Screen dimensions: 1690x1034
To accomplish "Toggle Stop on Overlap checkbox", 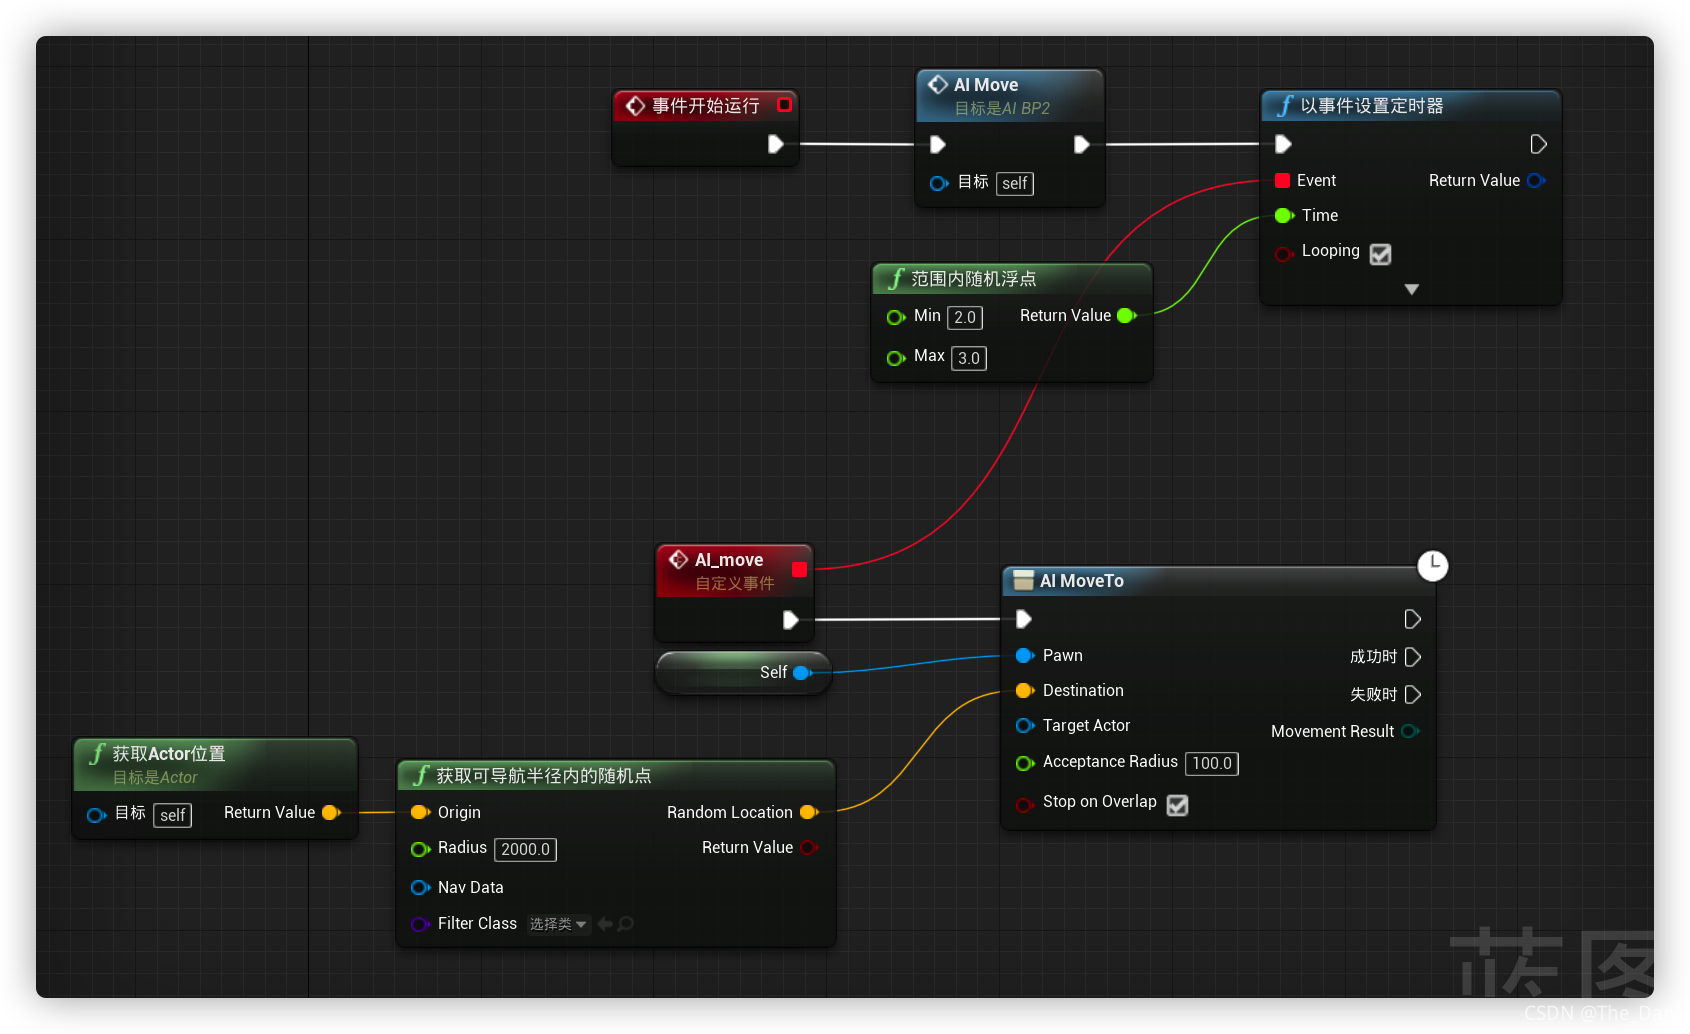I will tap(1178, 805).
